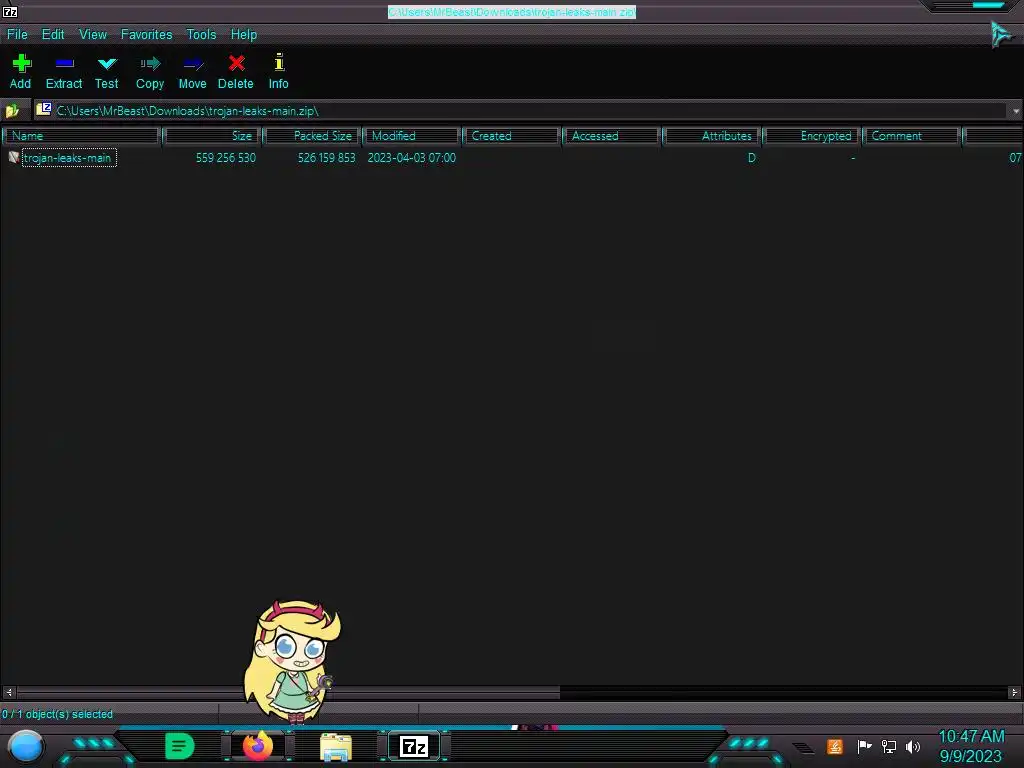Open the Info properties icon

(x=279, y=62)
